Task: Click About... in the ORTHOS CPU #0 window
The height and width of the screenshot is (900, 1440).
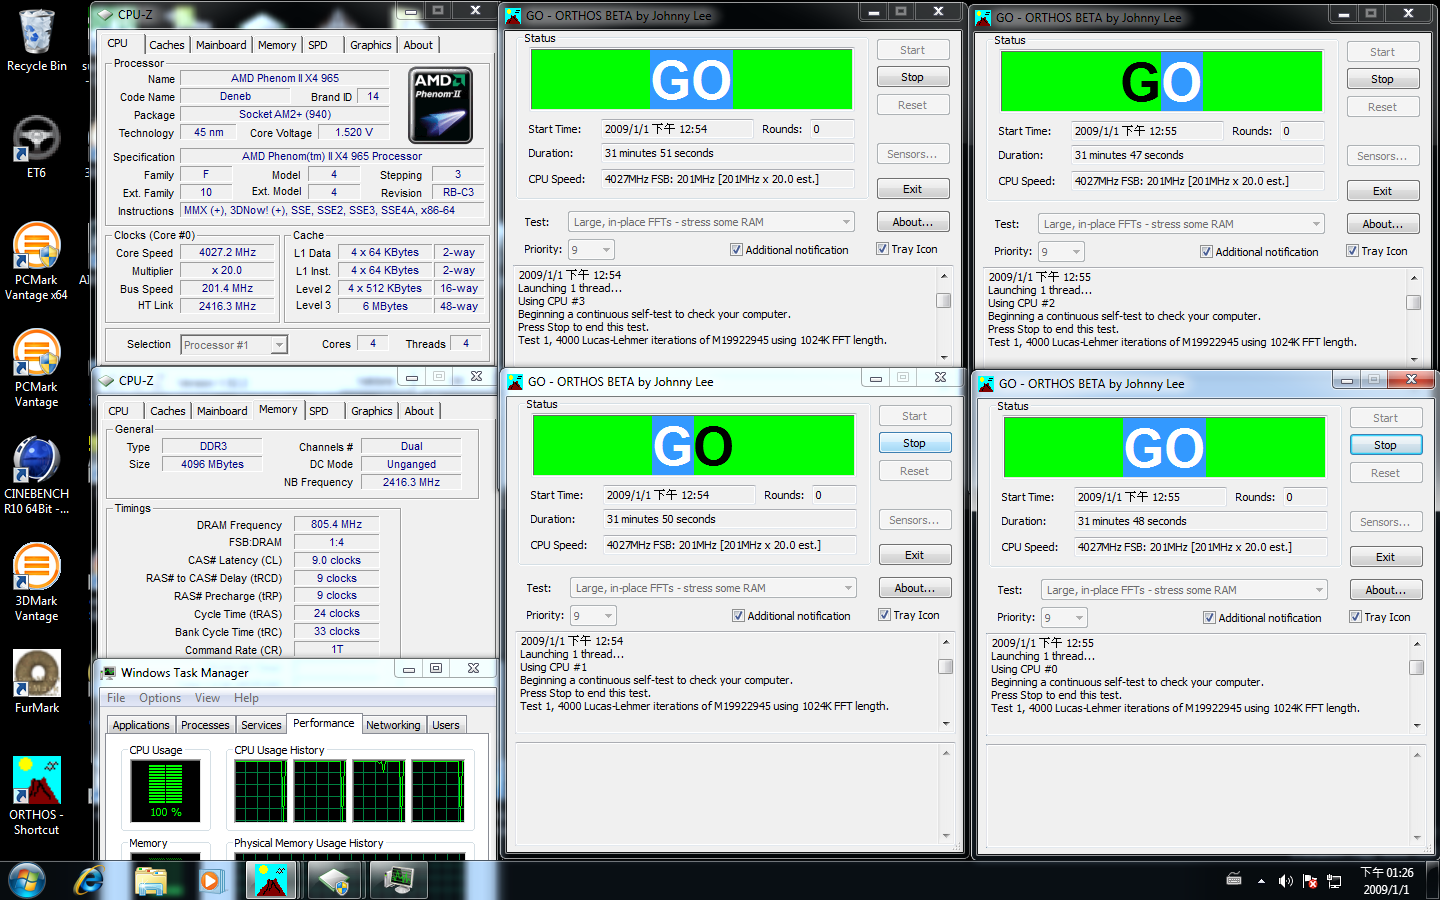Action: coord(1385,590)
